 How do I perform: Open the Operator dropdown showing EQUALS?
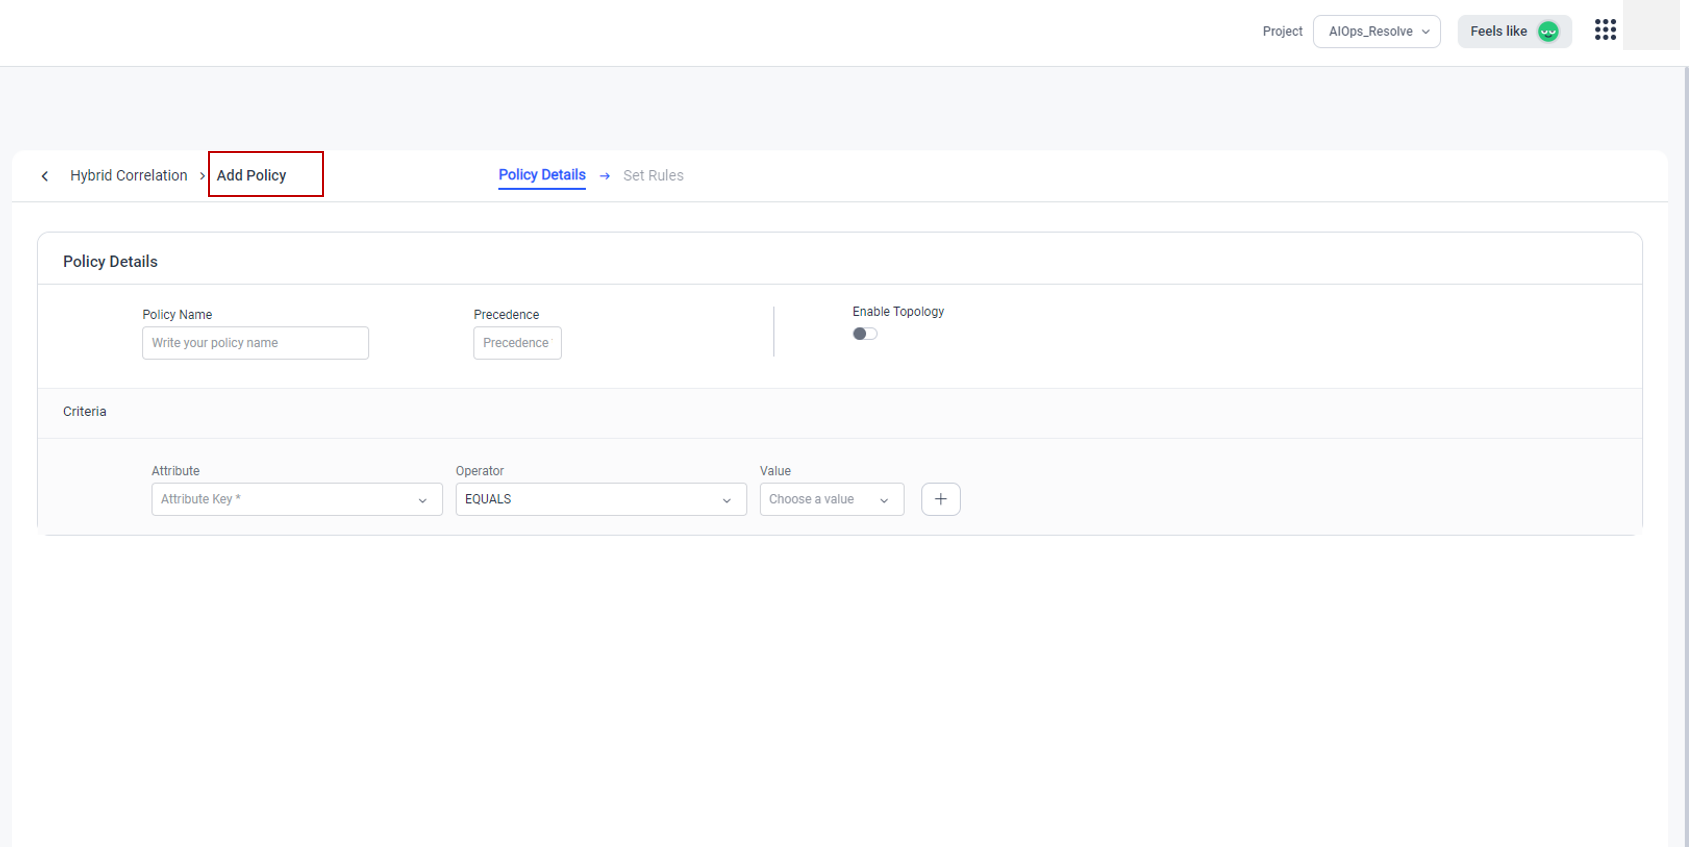[600, 499]
